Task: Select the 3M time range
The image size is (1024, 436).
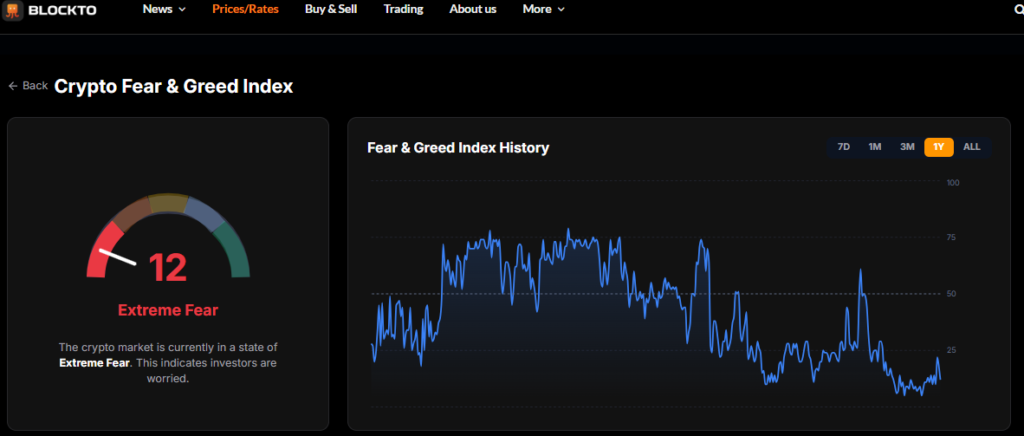Action: tap(907, 147)
